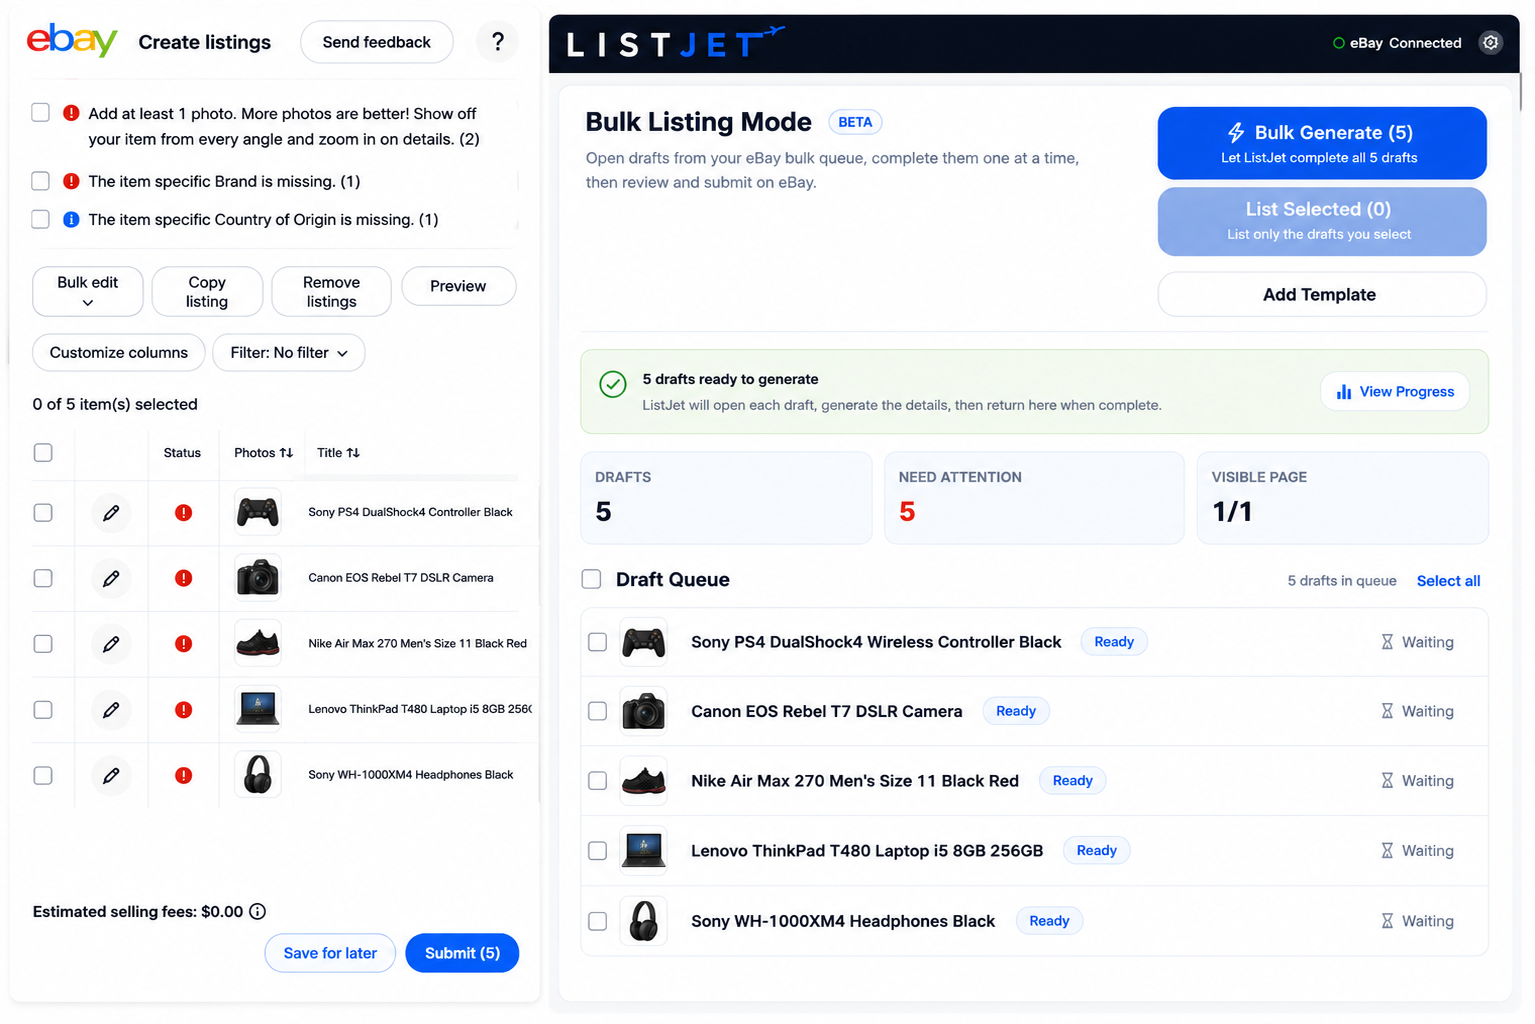Click Save for later
Screen dimensions: 1535x1024
tap(330, 953)
